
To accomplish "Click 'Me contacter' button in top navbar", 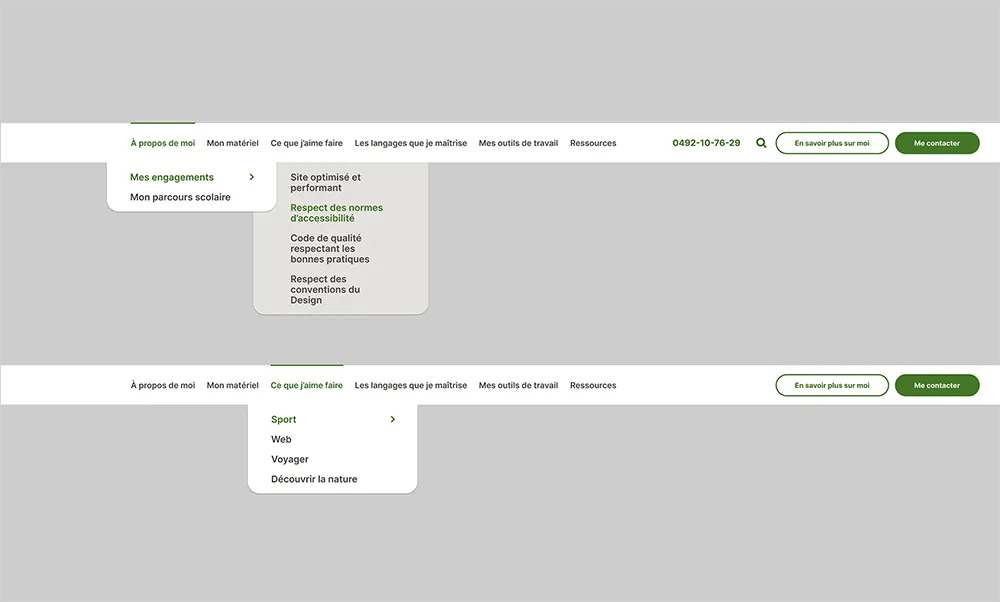I will (x=937, y=143).
